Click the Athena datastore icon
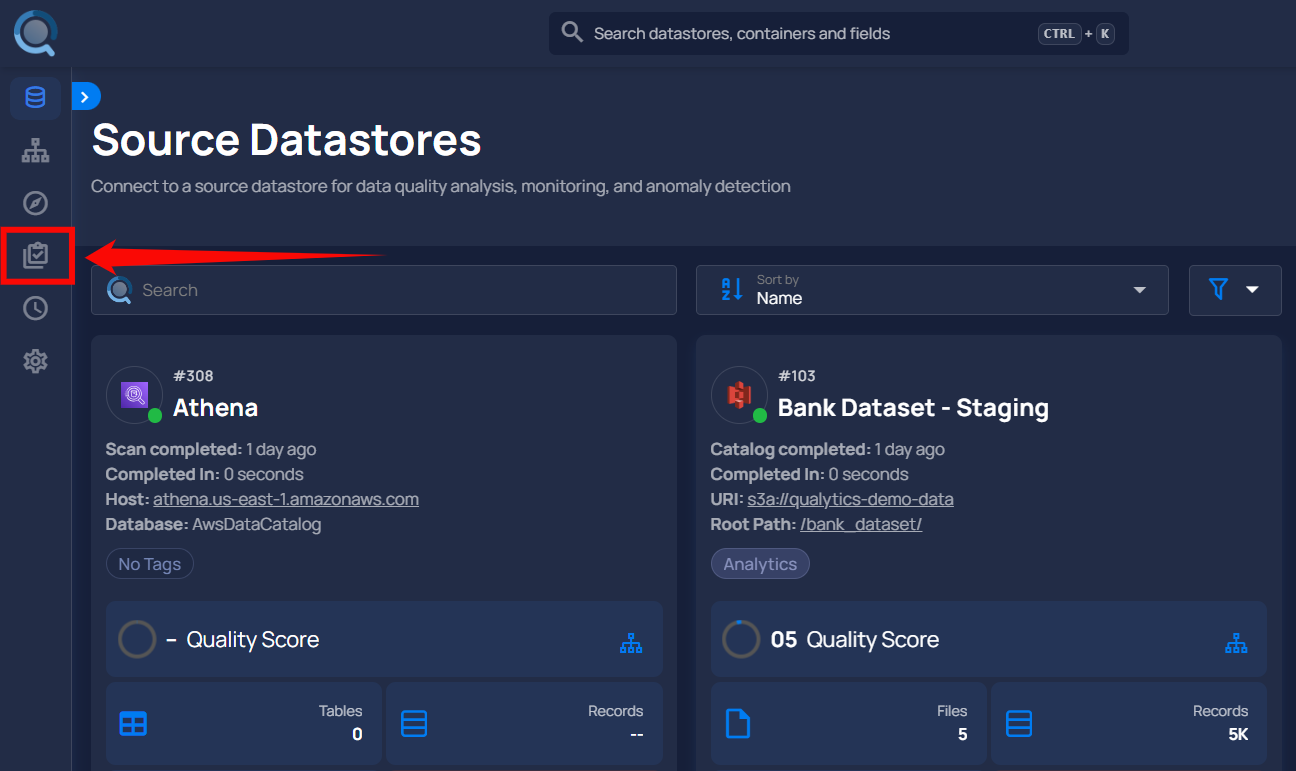This screenshot has width=1296, height=771. pos(135,395)
